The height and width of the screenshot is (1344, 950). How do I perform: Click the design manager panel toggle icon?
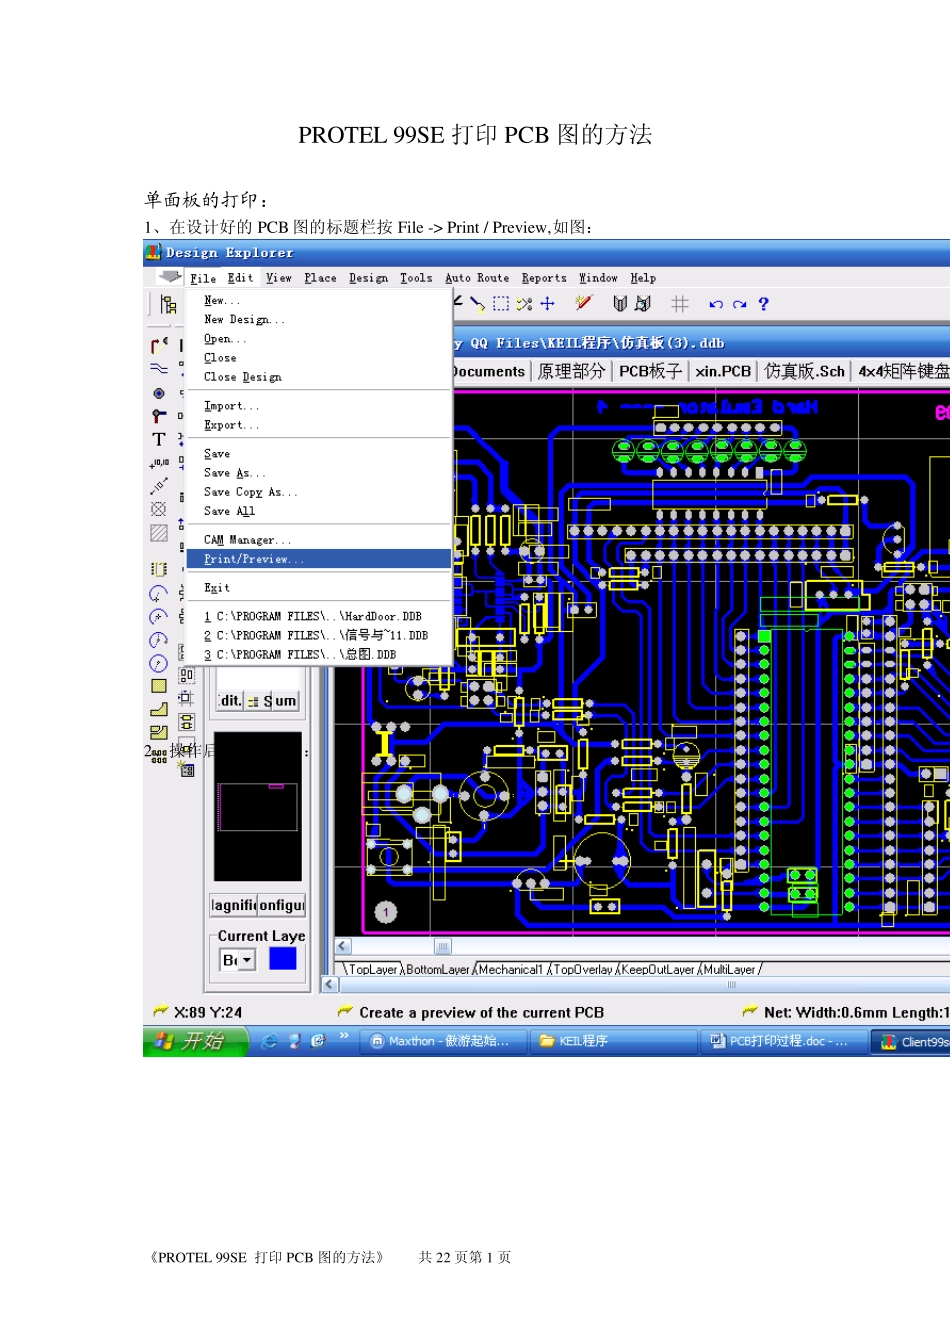point(168,304)
